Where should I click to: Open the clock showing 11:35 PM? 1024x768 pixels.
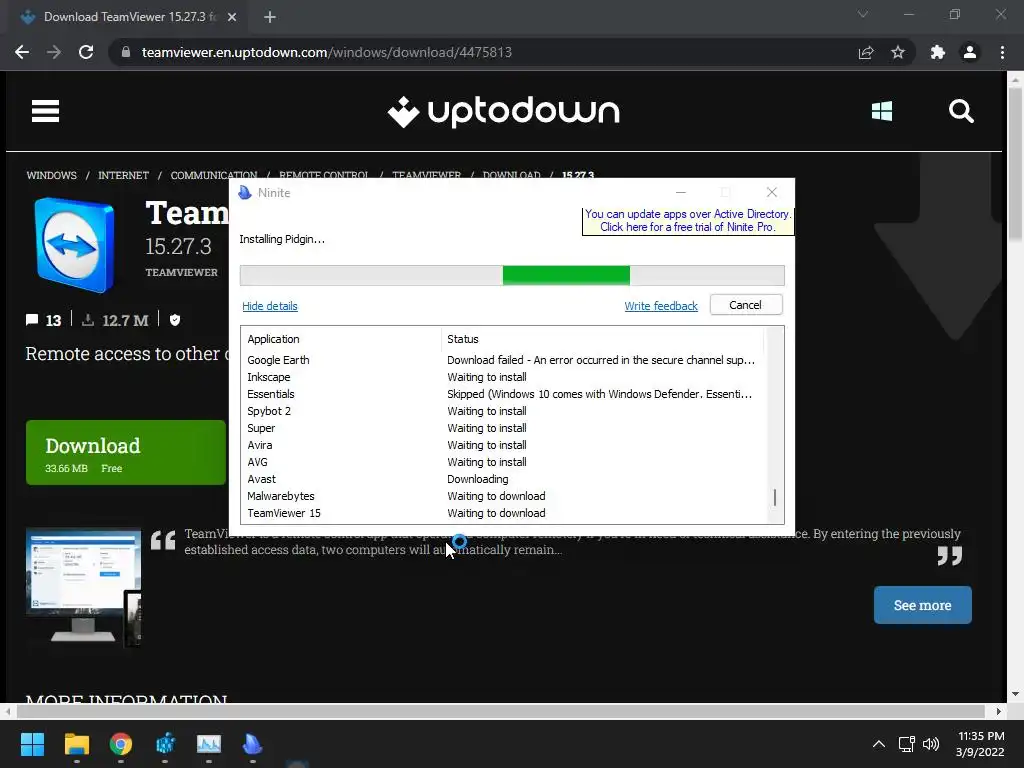pos(980,744)
